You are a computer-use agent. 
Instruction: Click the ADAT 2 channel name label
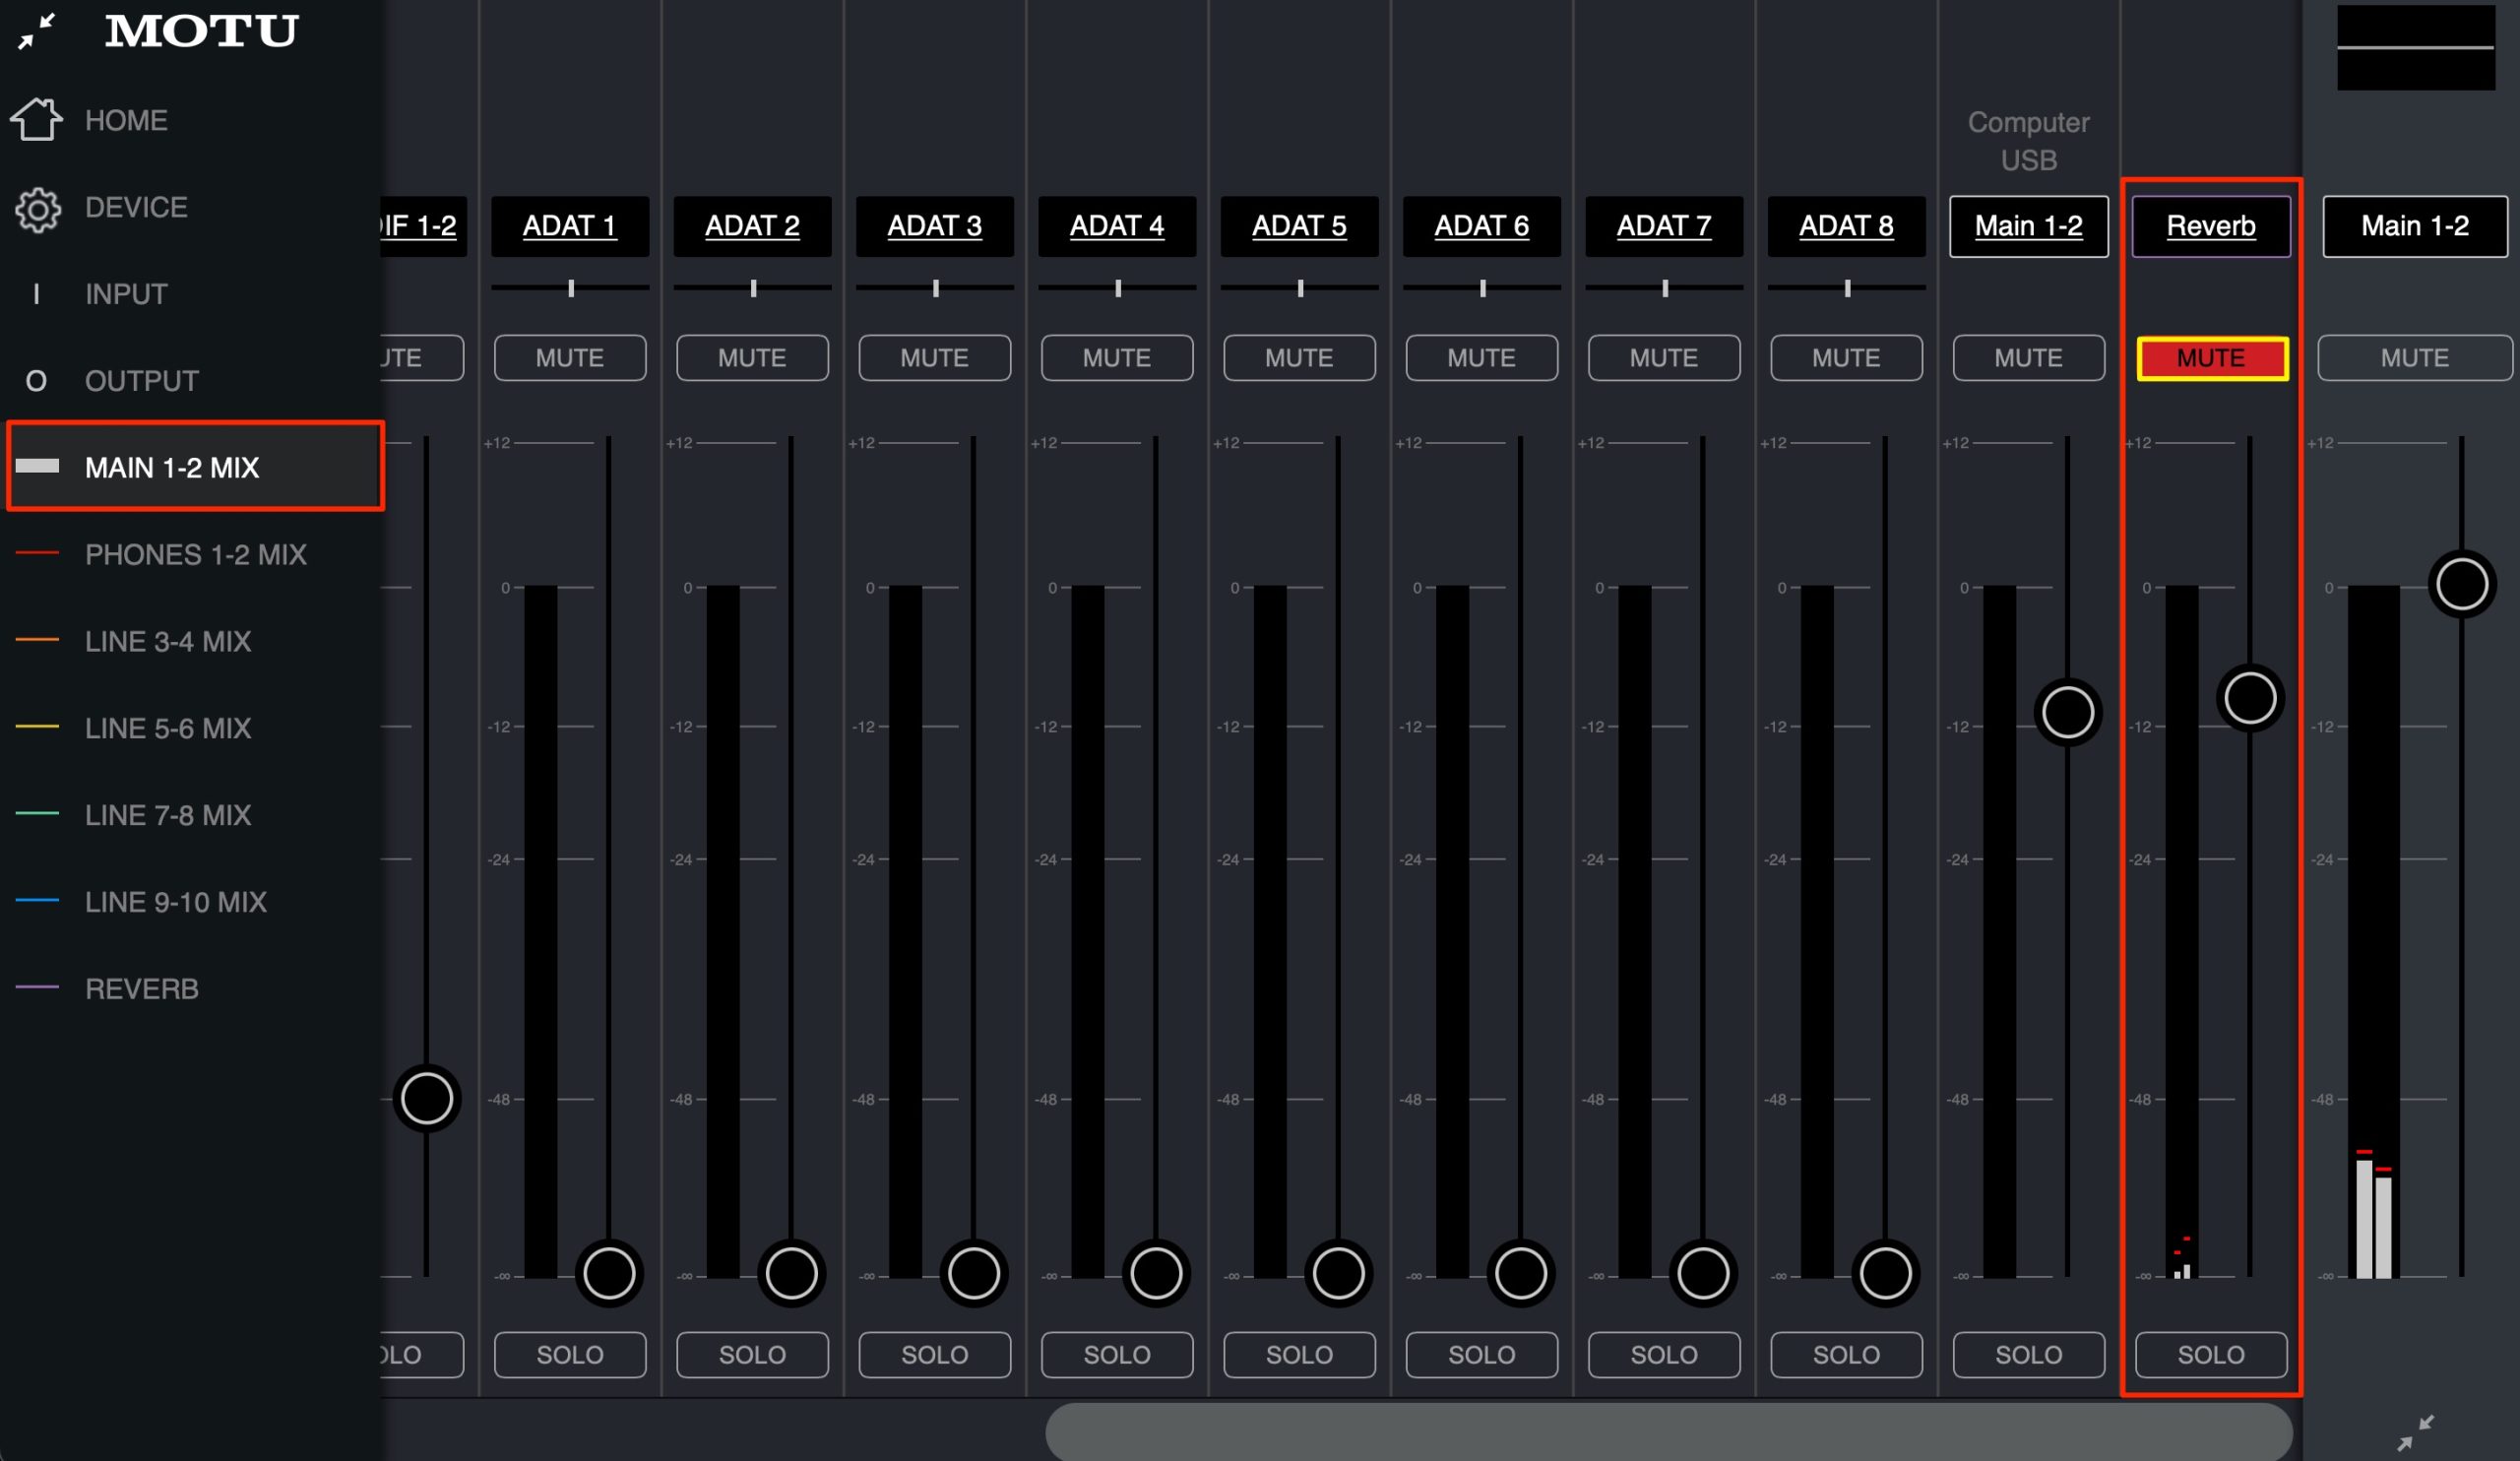(752, 226)
